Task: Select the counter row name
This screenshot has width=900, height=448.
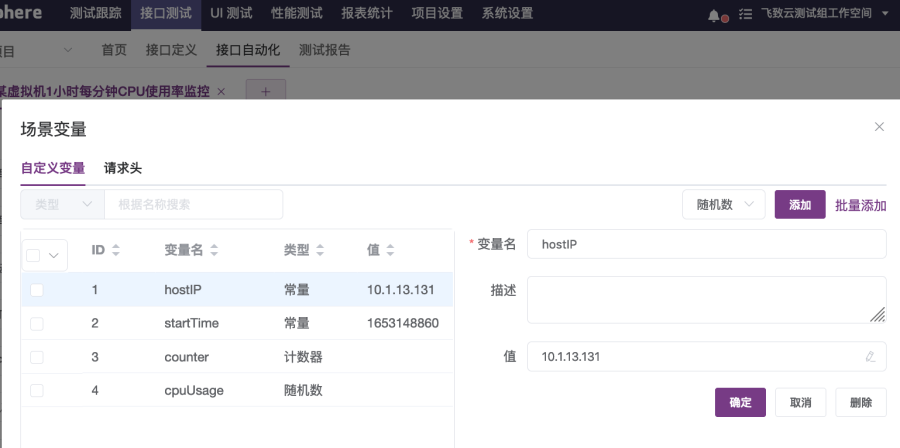Action: pos(187,357)
